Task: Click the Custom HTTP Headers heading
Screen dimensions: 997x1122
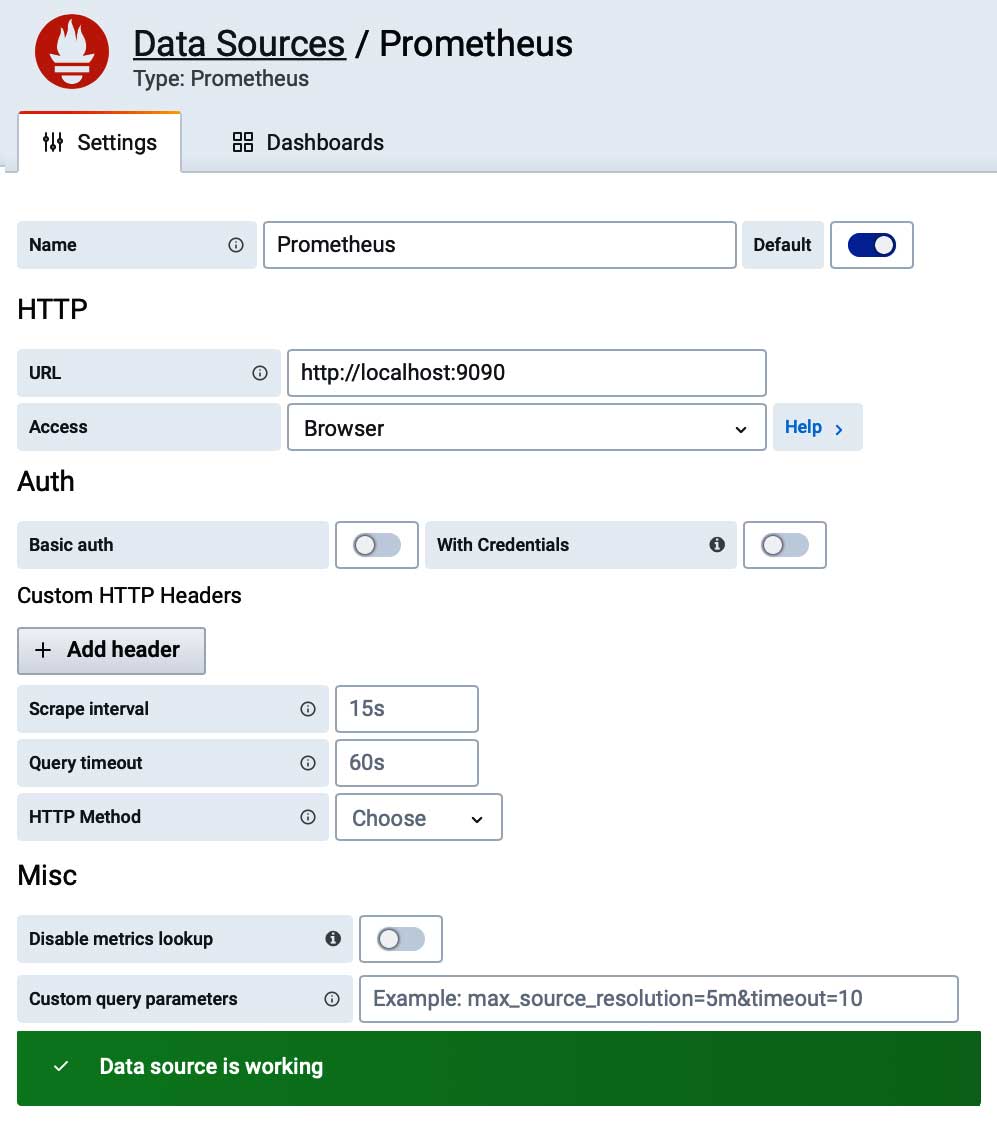Action: pos(130,595)
